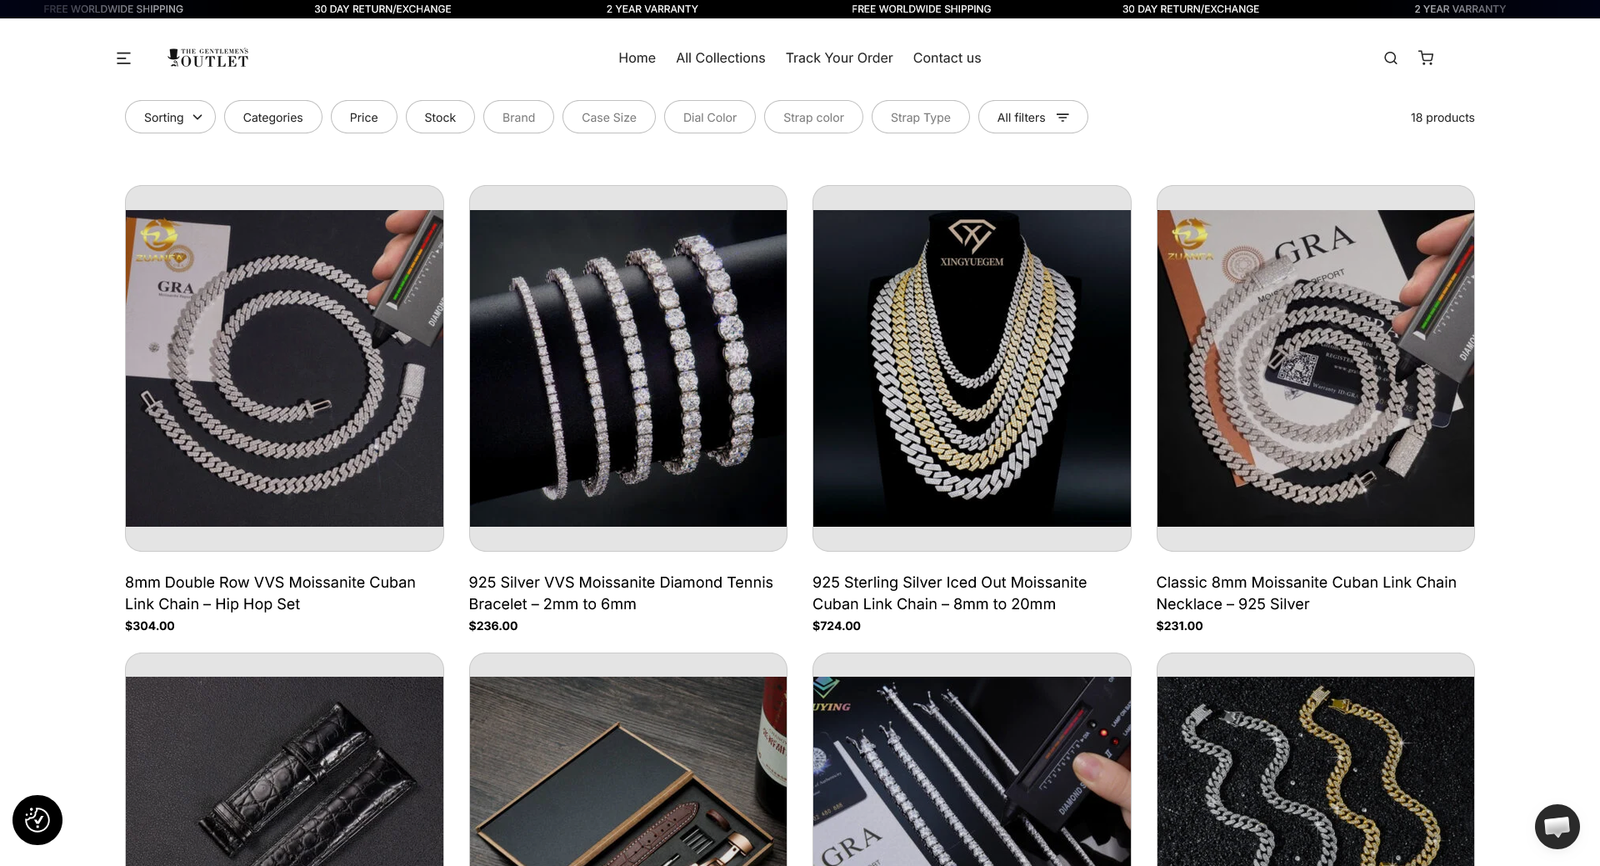Viewport: 1600px width, 866px height.
Task: Open All filters panel
Action: 1033,117
